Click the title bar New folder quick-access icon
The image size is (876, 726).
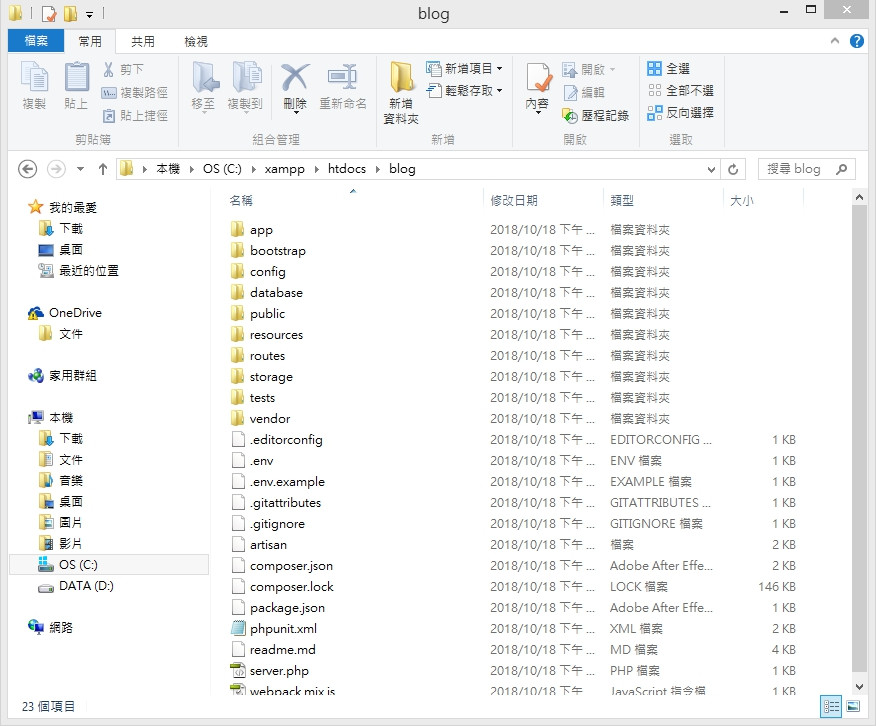tap(70, 13)
